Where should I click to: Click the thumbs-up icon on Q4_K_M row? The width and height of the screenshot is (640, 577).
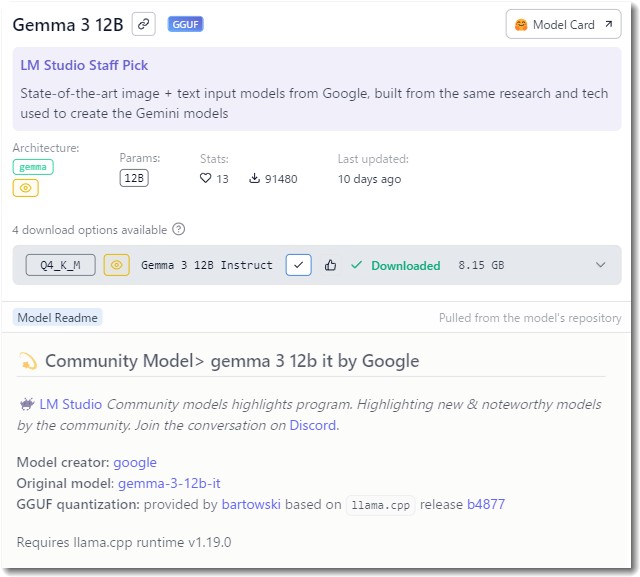(x=330, y=265)
